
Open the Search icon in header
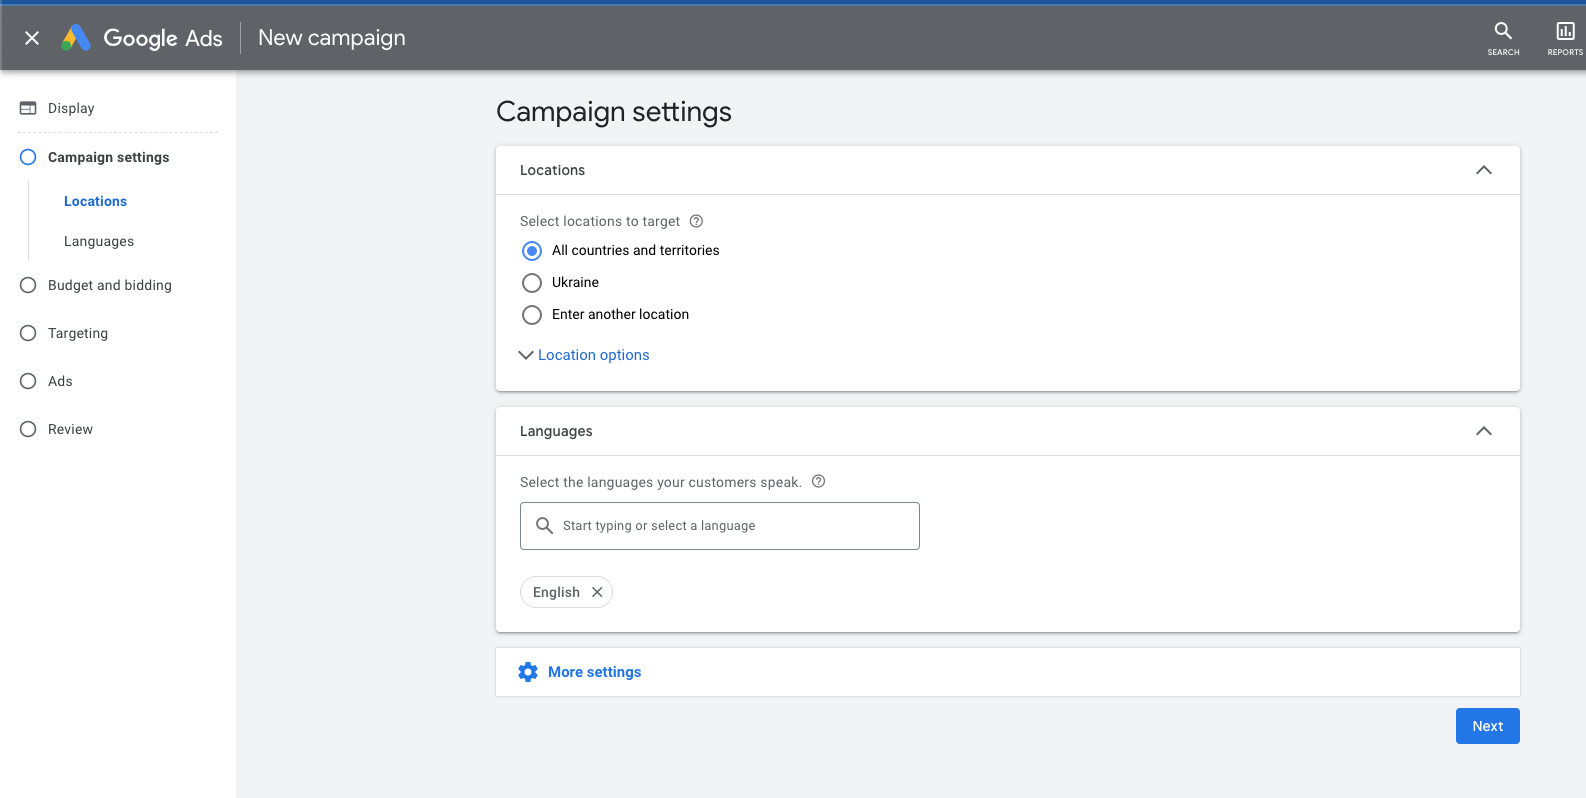(x=1502, y=37)
